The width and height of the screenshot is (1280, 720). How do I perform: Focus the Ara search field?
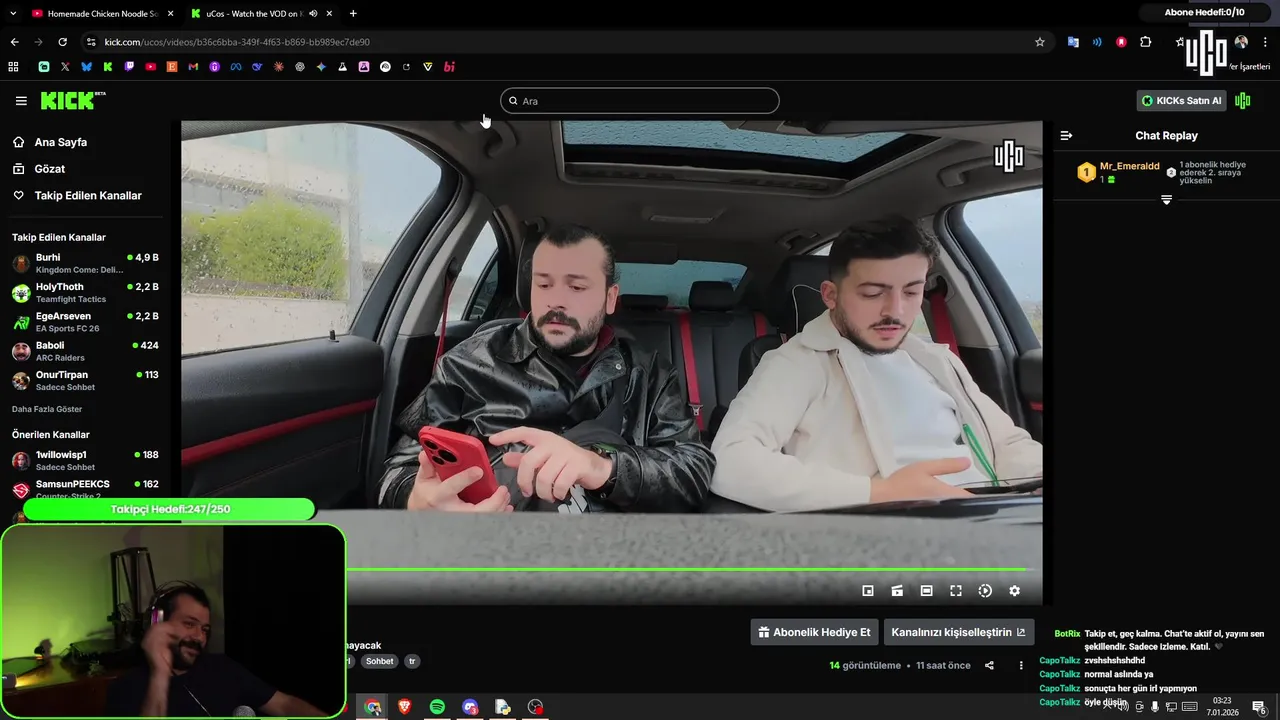(639, 101)
